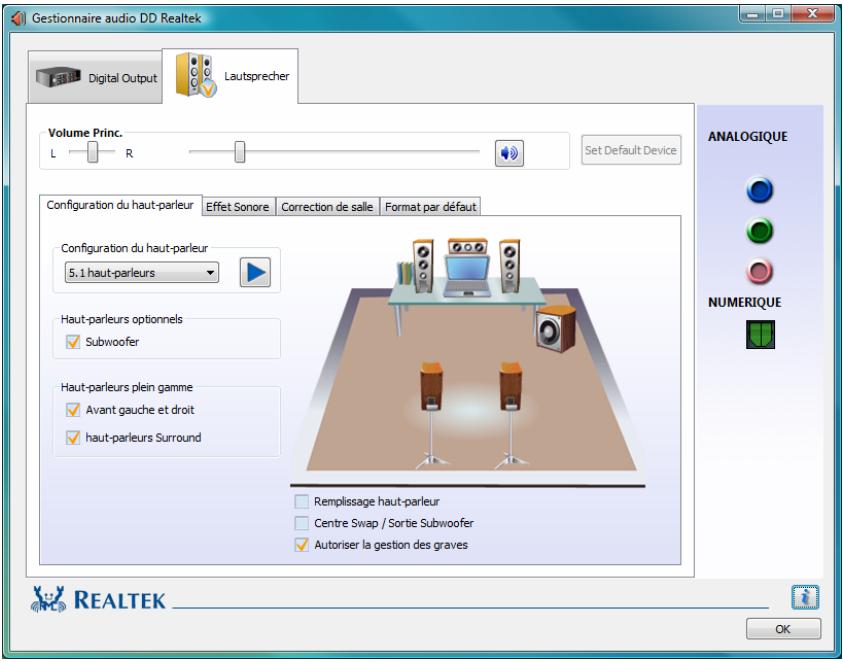This screenshot has width=843, height=662.
Task: Click the pink analog jack connector
Action: coord(760,271)
